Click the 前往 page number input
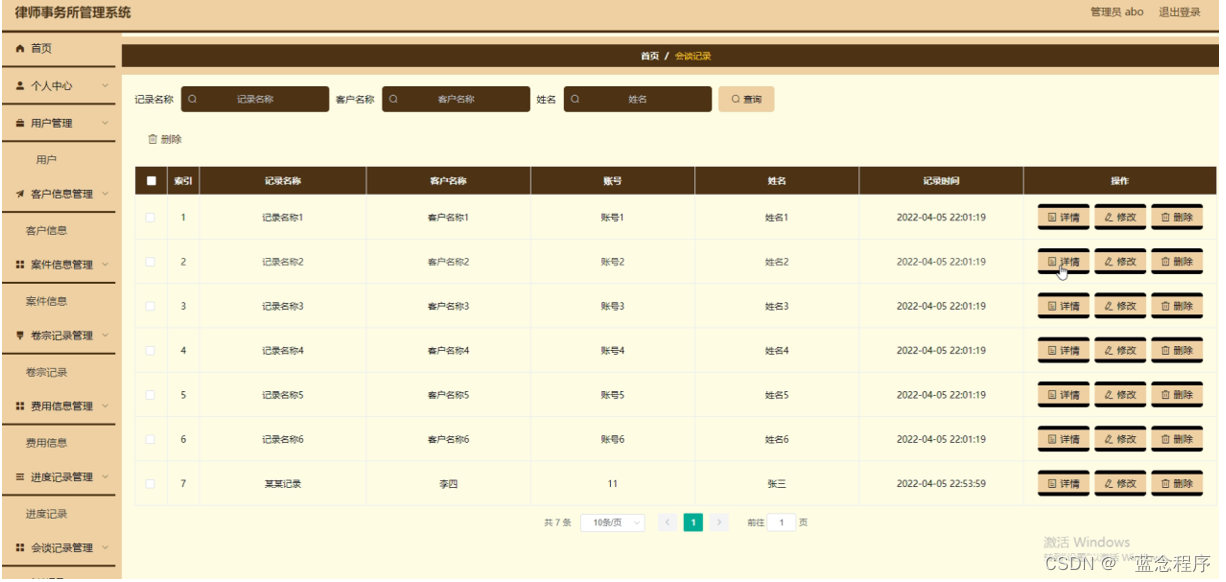The height and width of the screenshot is (582, 1226). click(782, 522)
